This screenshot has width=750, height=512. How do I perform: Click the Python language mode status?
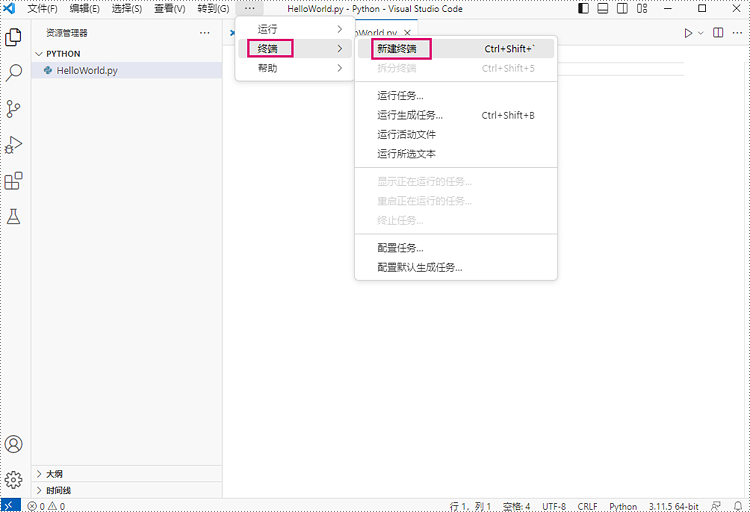[x=623, y=506]
